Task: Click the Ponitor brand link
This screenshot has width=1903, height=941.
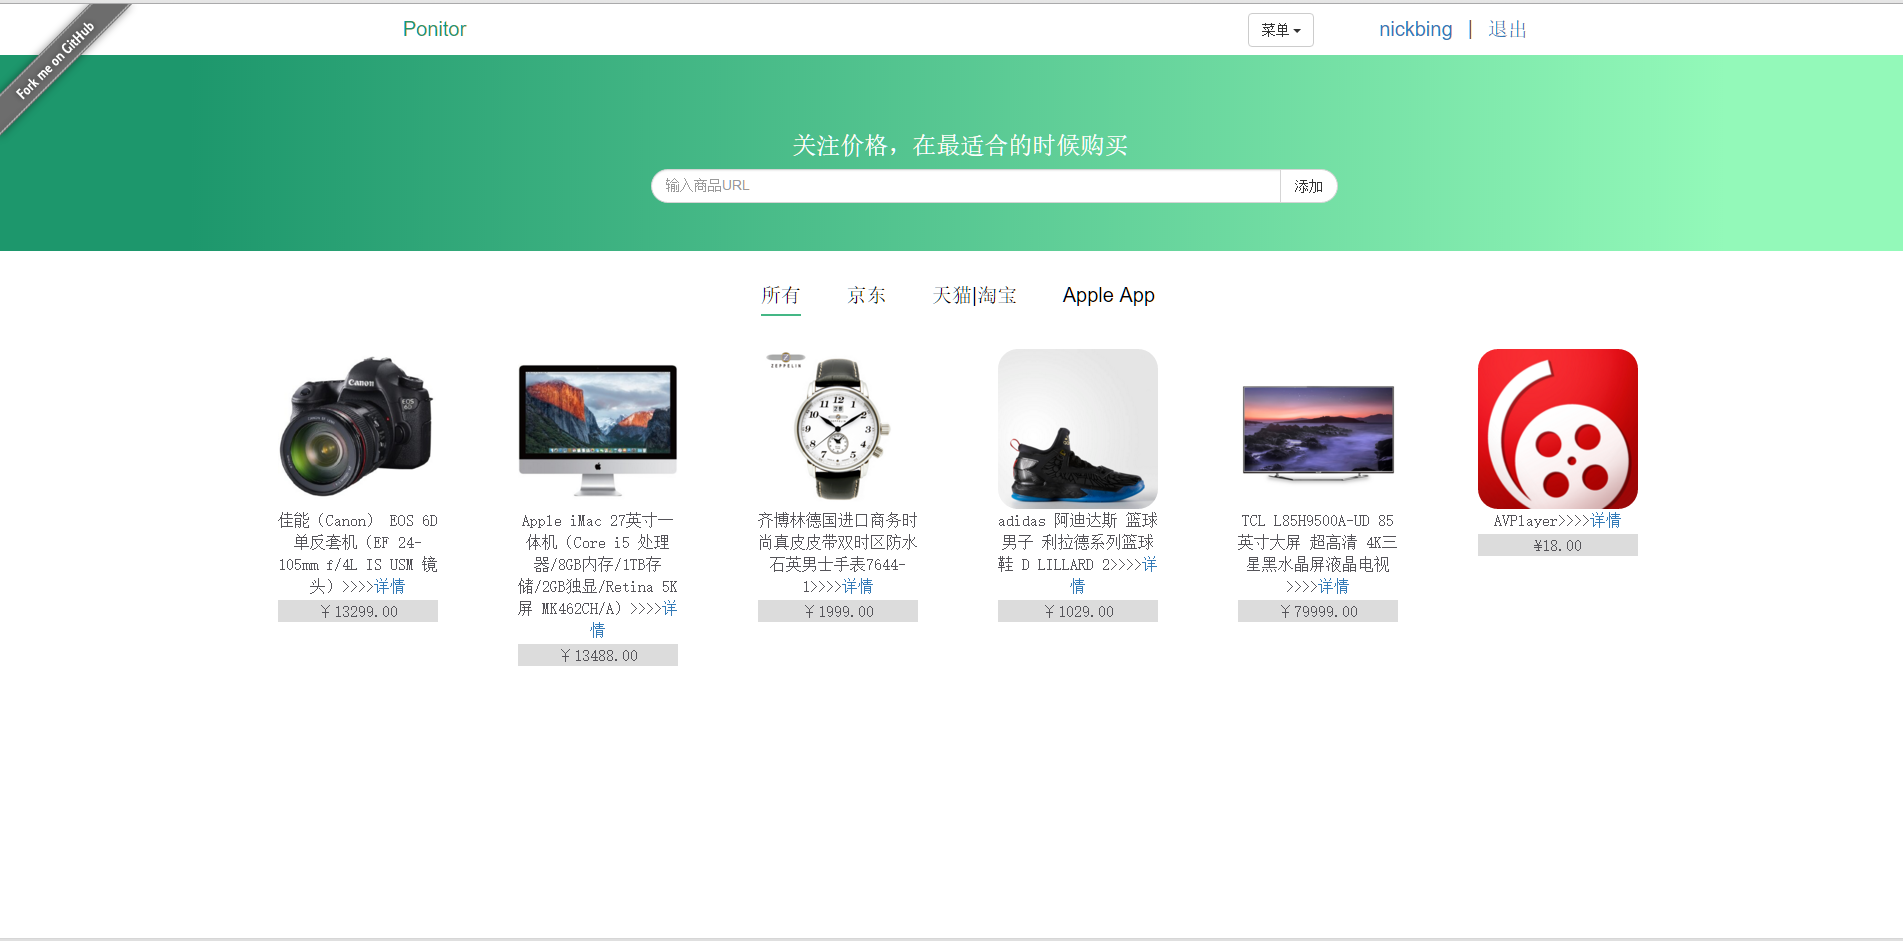Action: (434, 29)
